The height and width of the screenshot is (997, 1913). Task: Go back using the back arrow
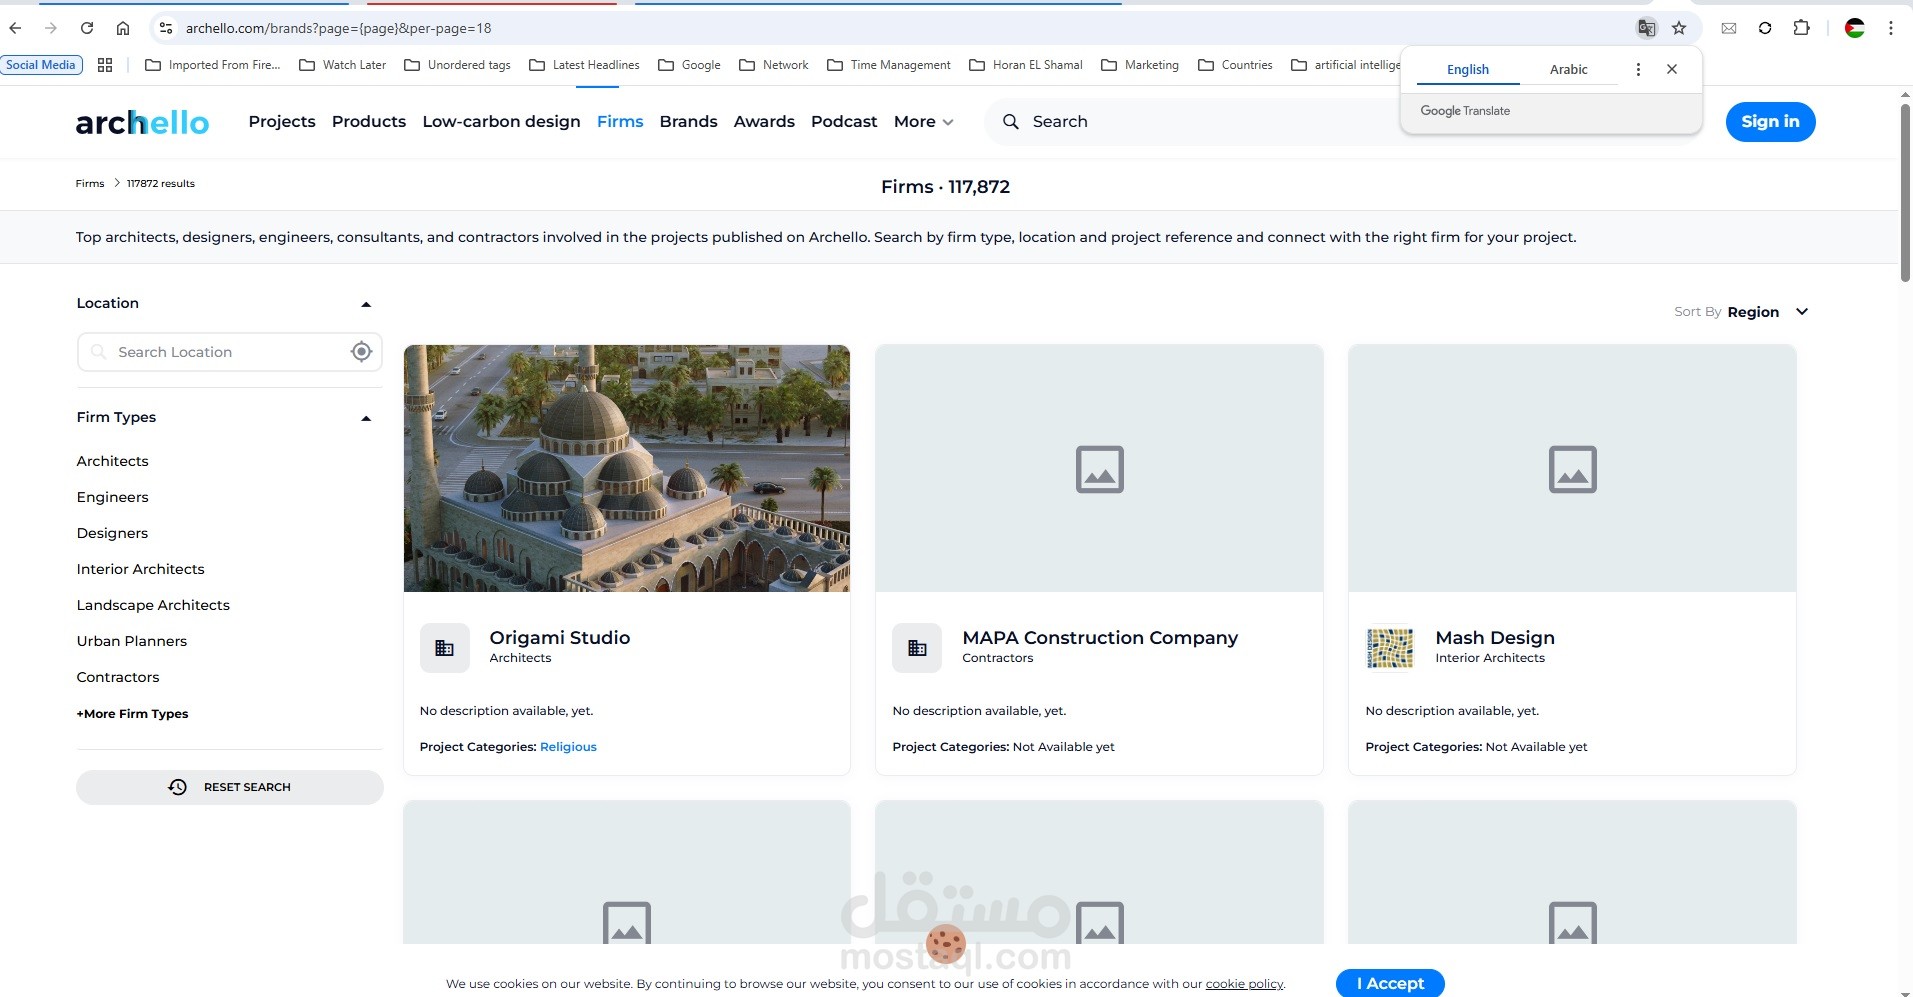click(x=15, y=28)
